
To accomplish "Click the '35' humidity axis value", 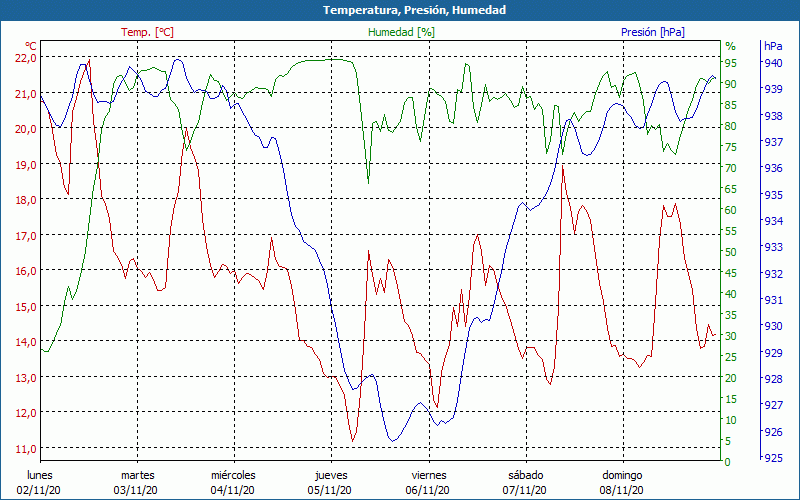I will tap(731, 315).
